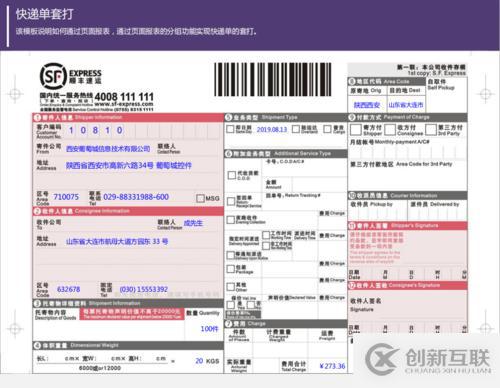Click Shipper Information section header
Screen dimensions: 500x388
click(128, 117)
